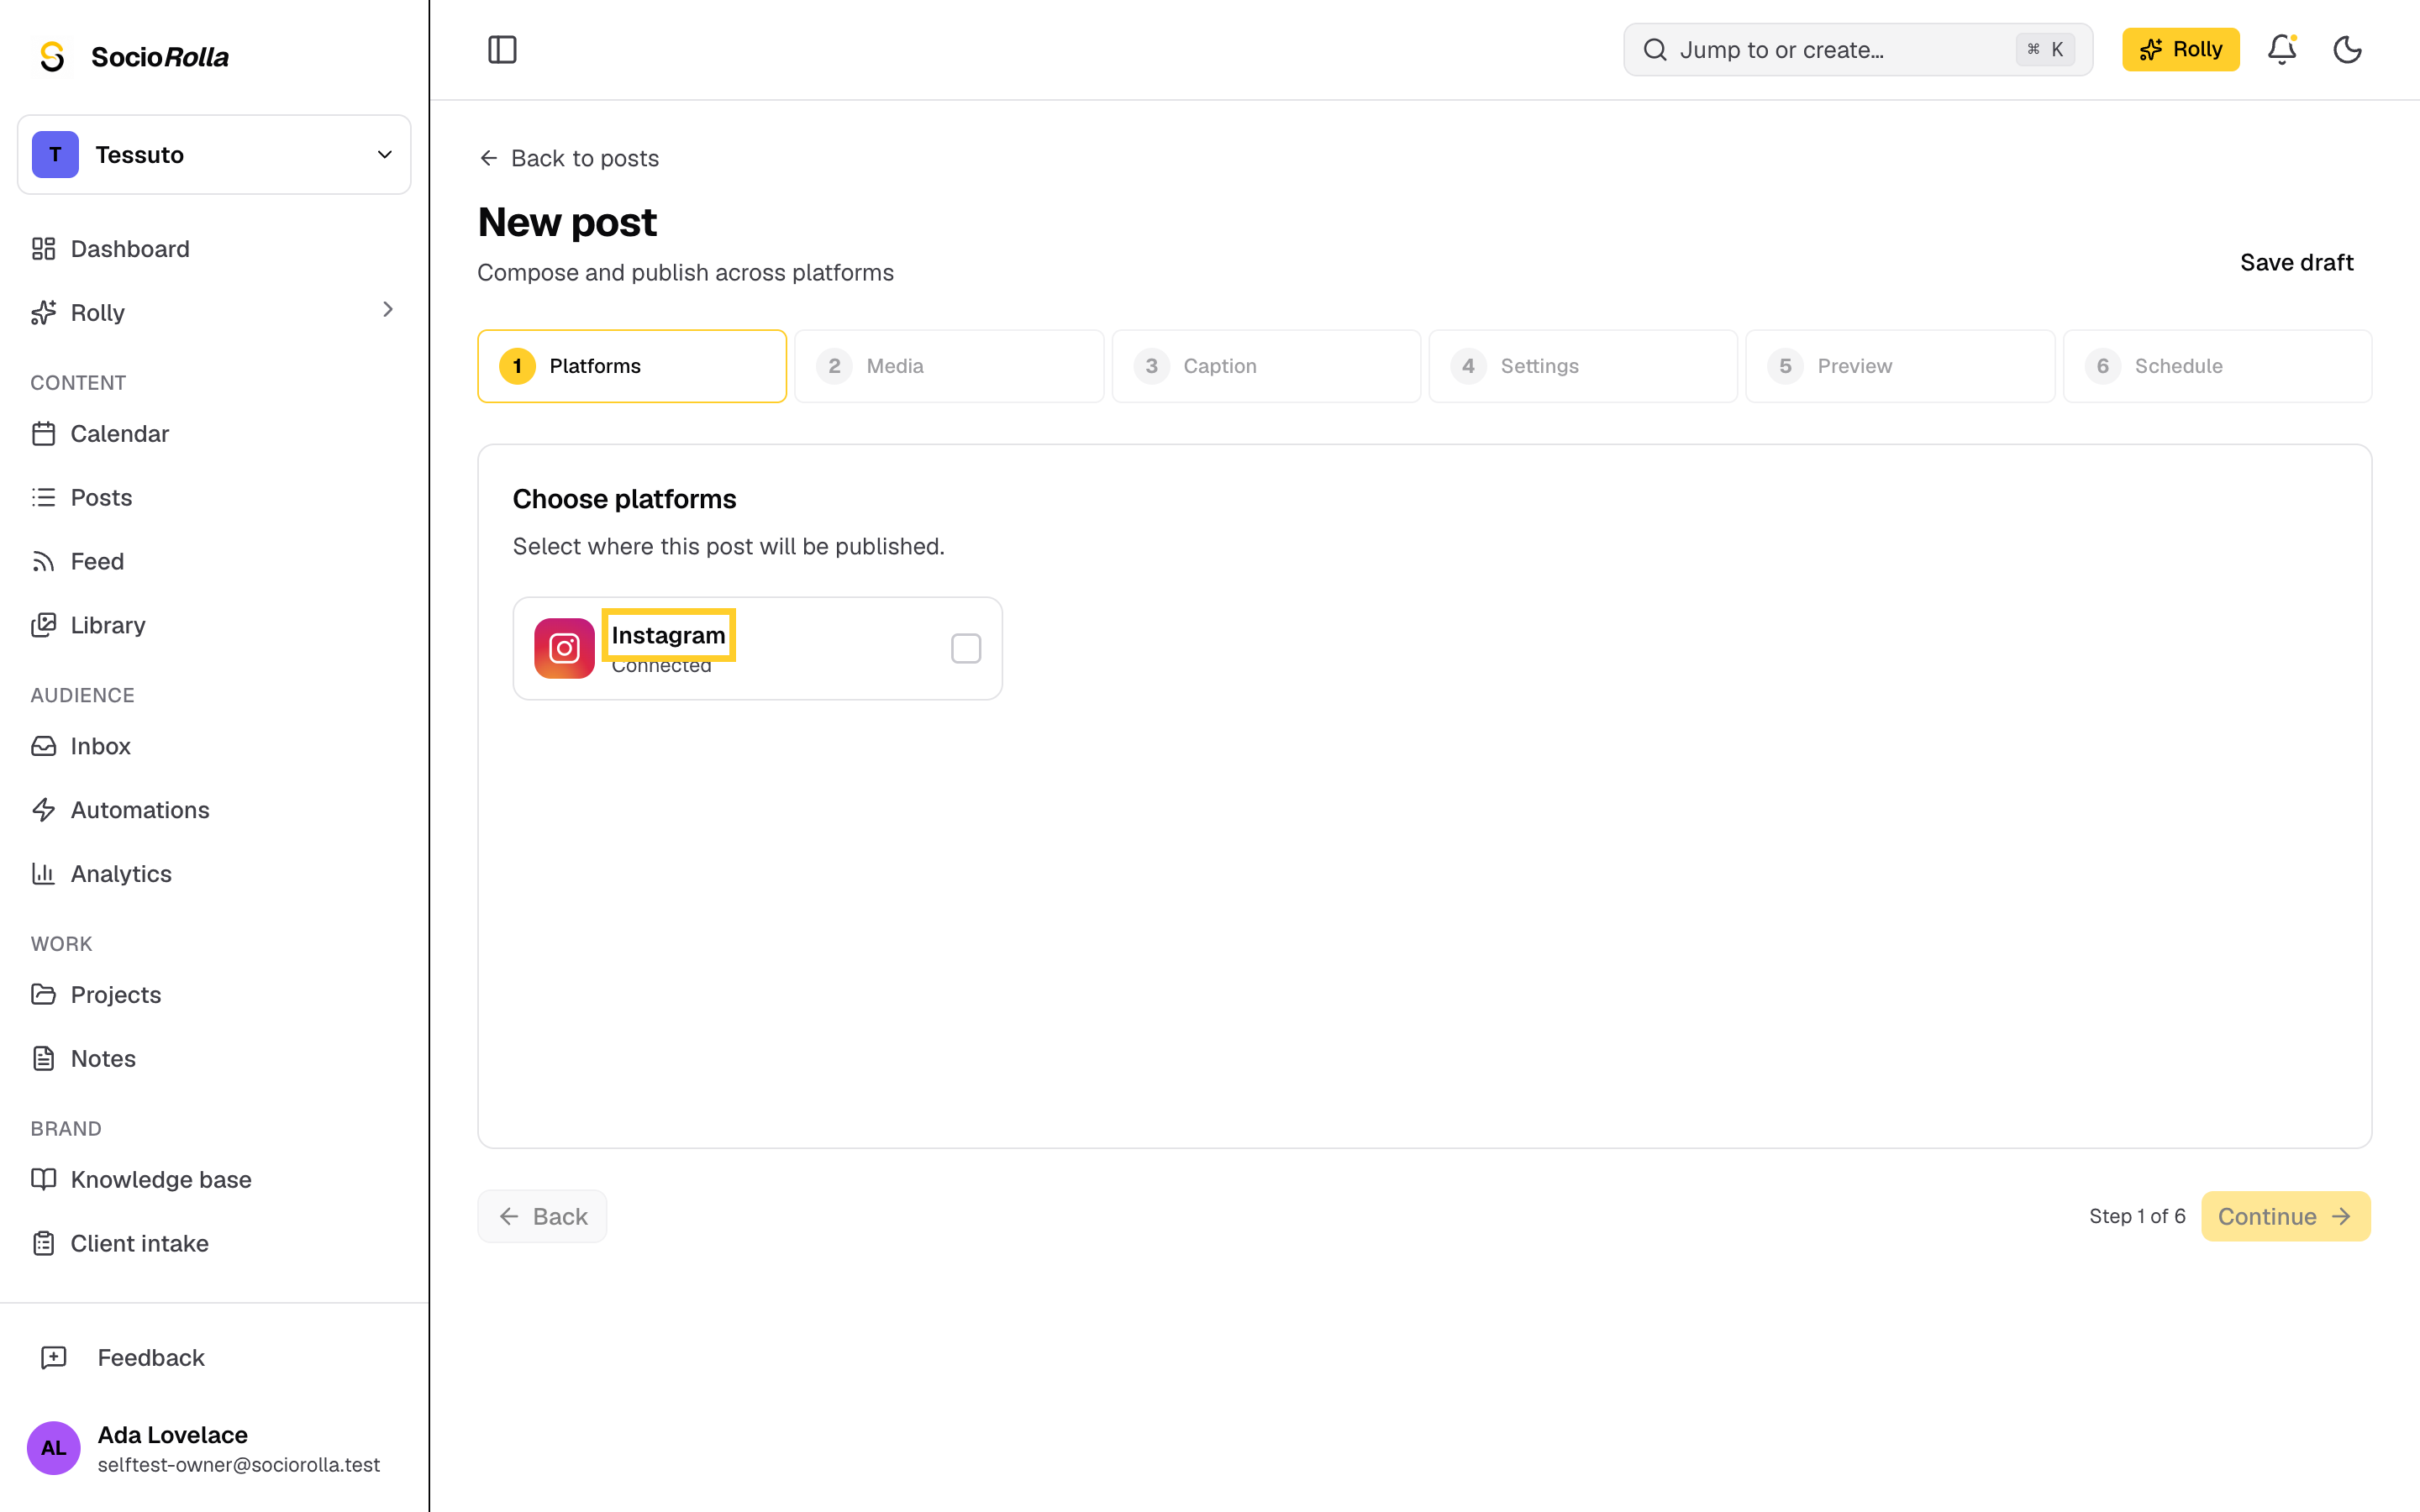
Task: Click the back arrow beside Back to posts
Action: click(x=489, y=158)
